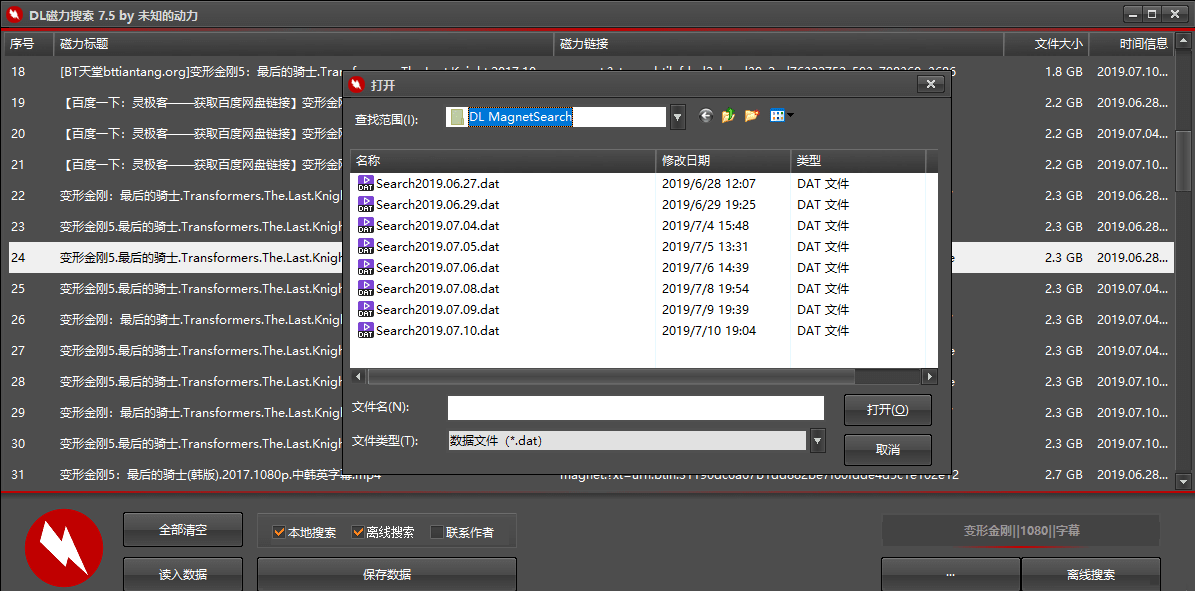Click the ... button
The width and height of the screenshot is (1195, 591).
coord(950,574)
